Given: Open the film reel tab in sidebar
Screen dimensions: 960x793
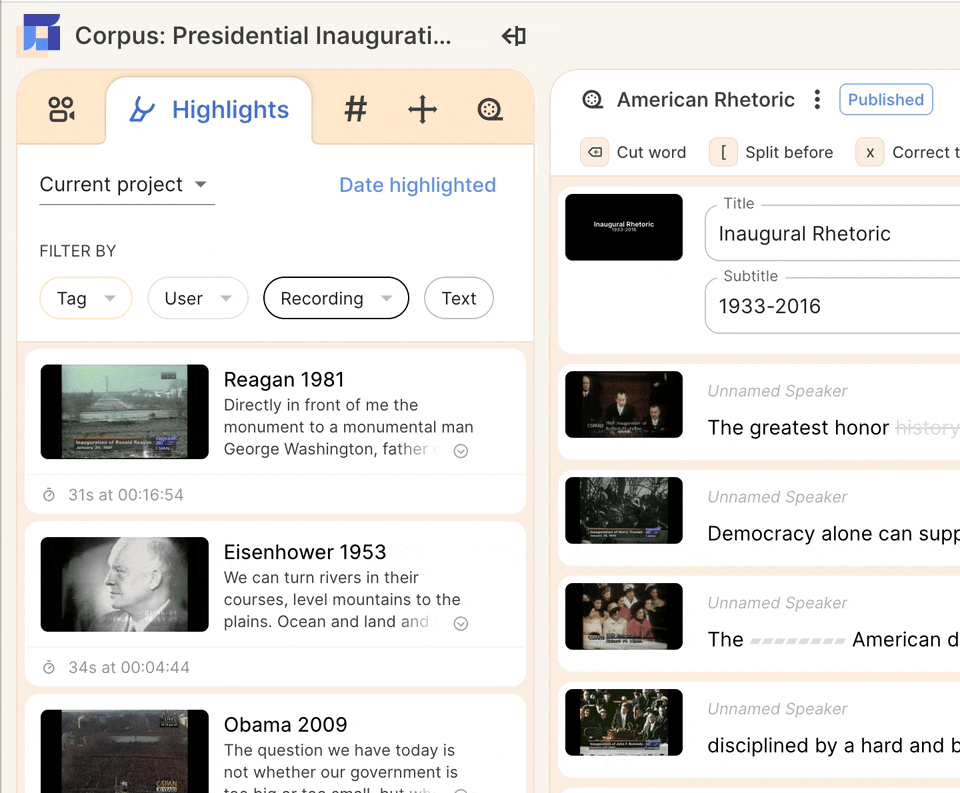Looking at the screenshot, I should click(490, 110).
